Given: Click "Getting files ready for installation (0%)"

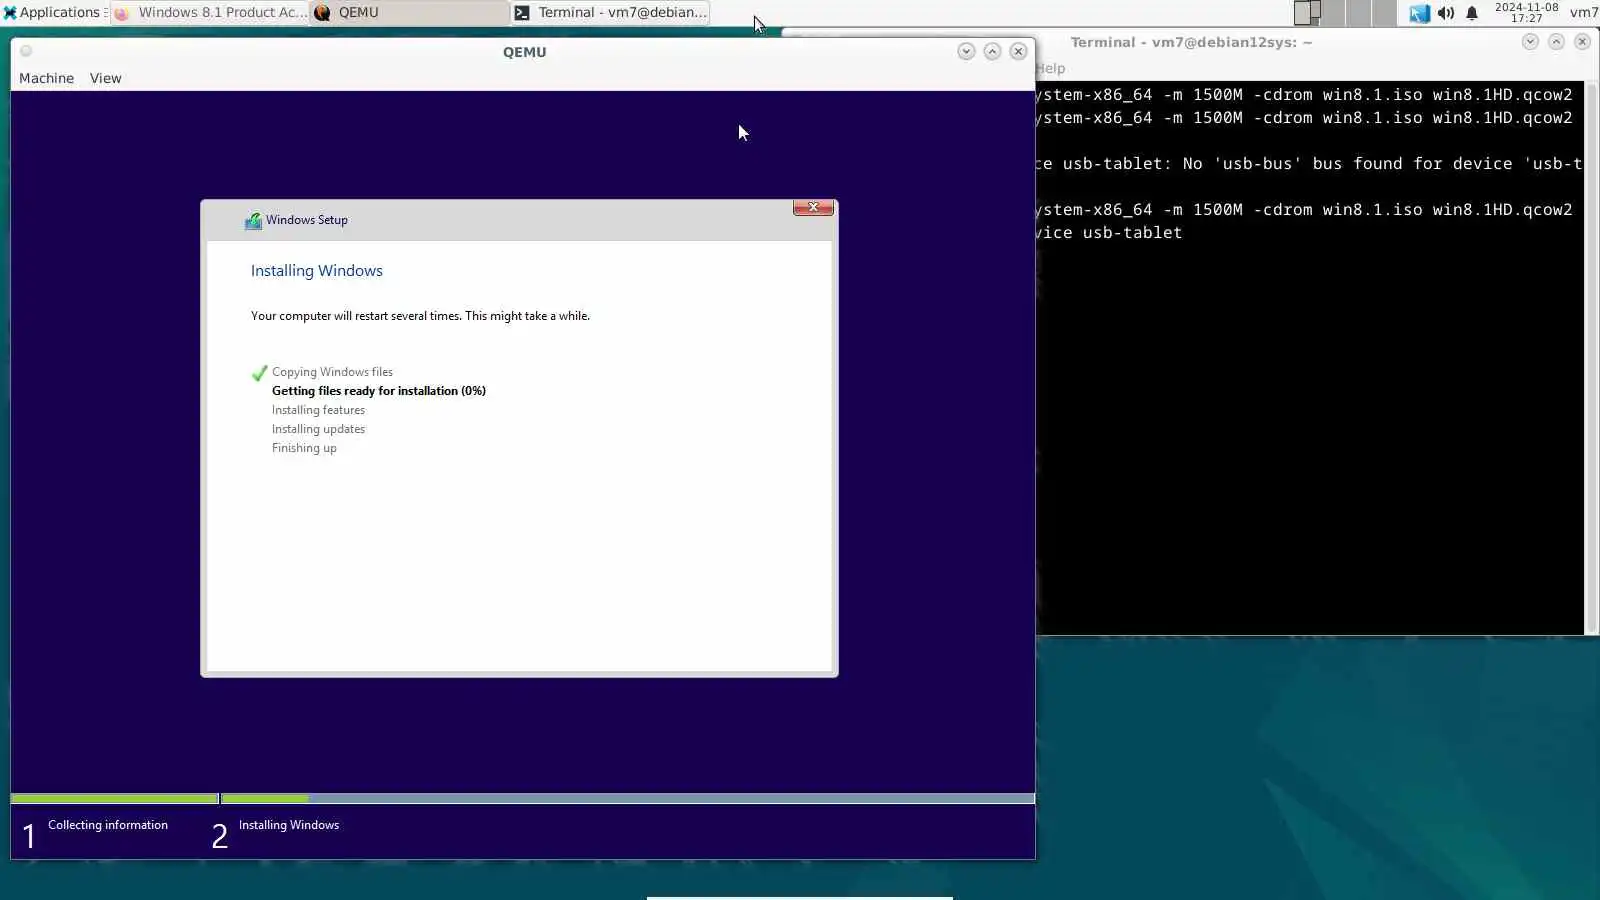Looking at the screenshot, I should coord(379,391).
